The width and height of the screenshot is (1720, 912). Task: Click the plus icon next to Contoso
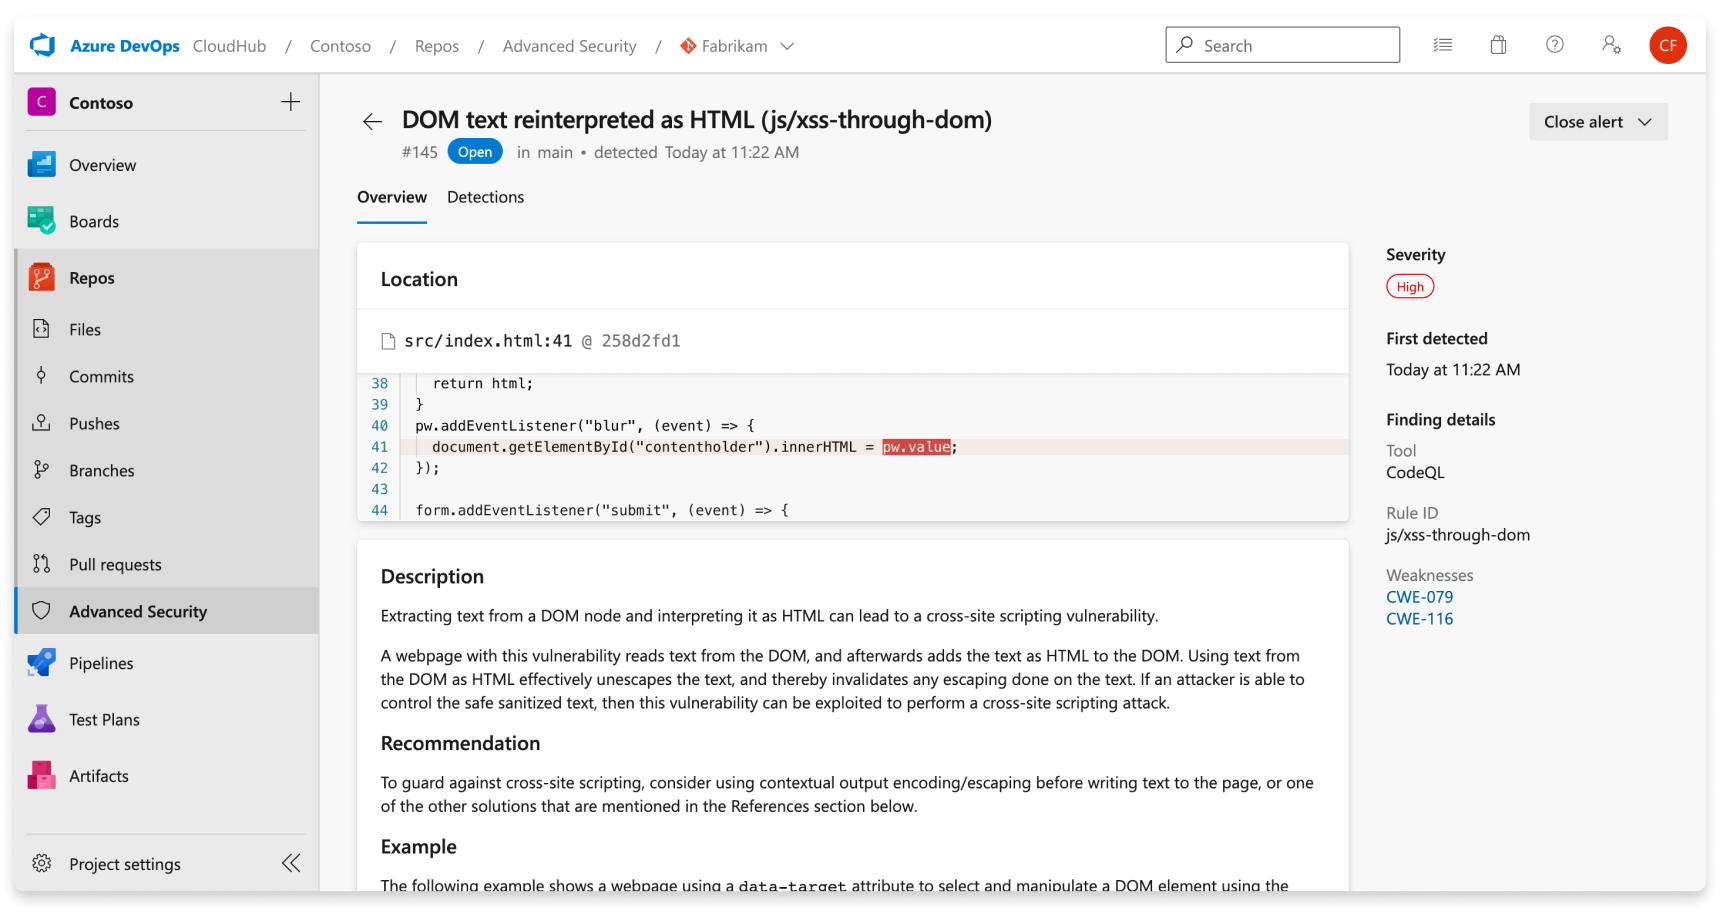coord(290,102)
